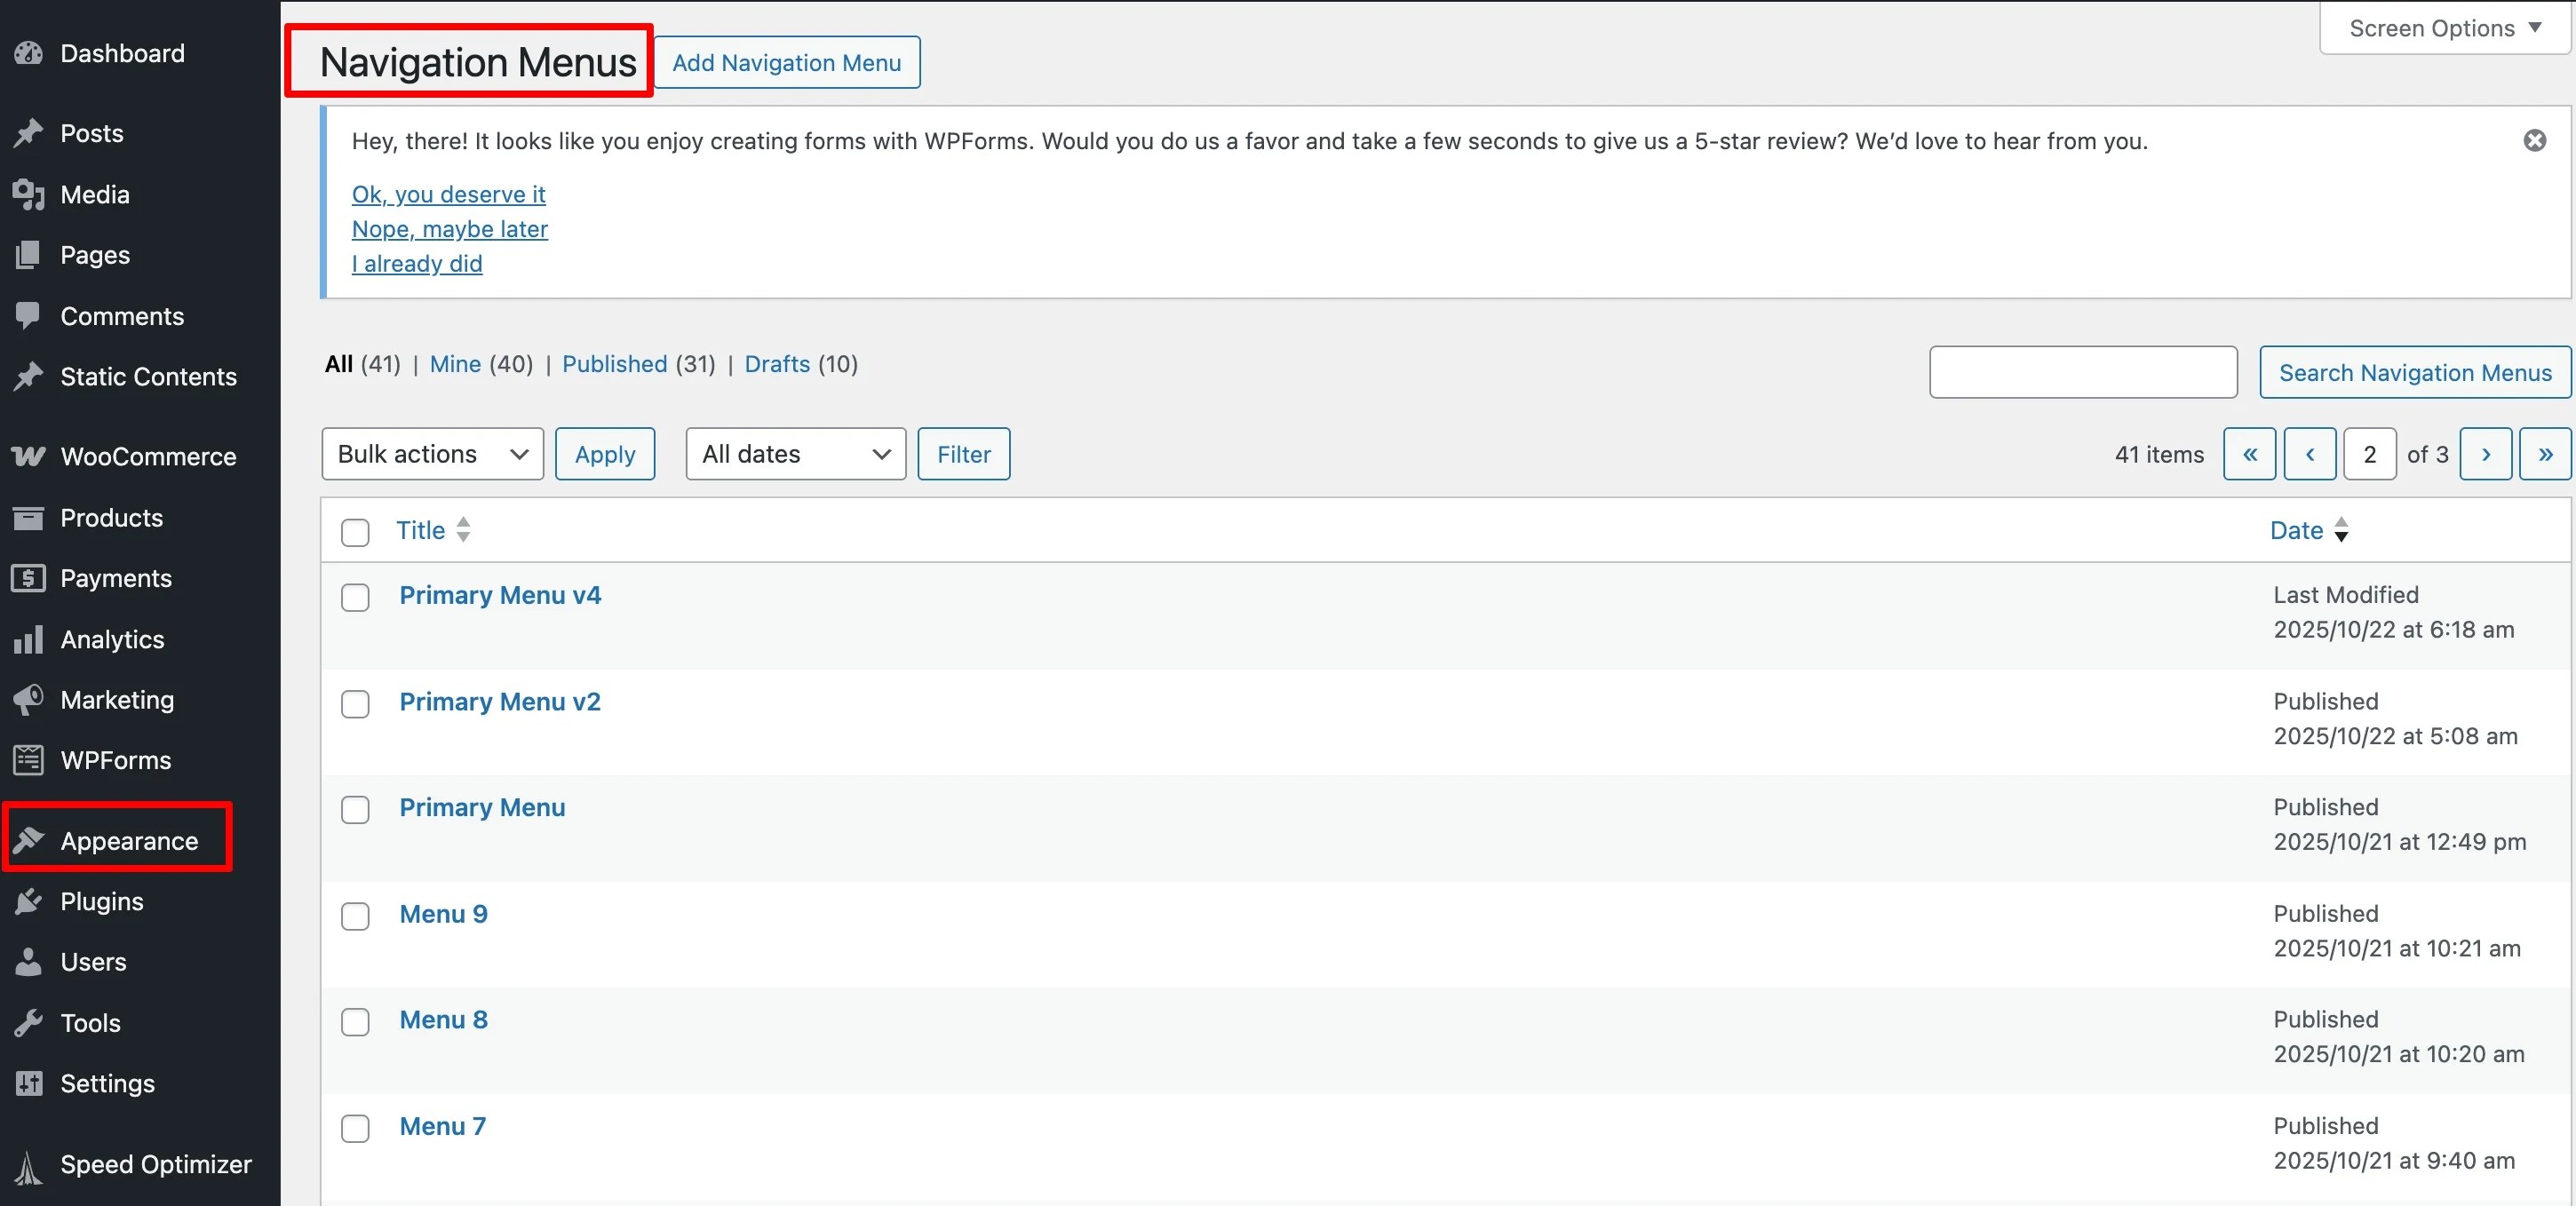Image resolution: width=2576 pixels, height=1206 pixels.
Task: Filter list by Published menus
Action: (614, 364)
